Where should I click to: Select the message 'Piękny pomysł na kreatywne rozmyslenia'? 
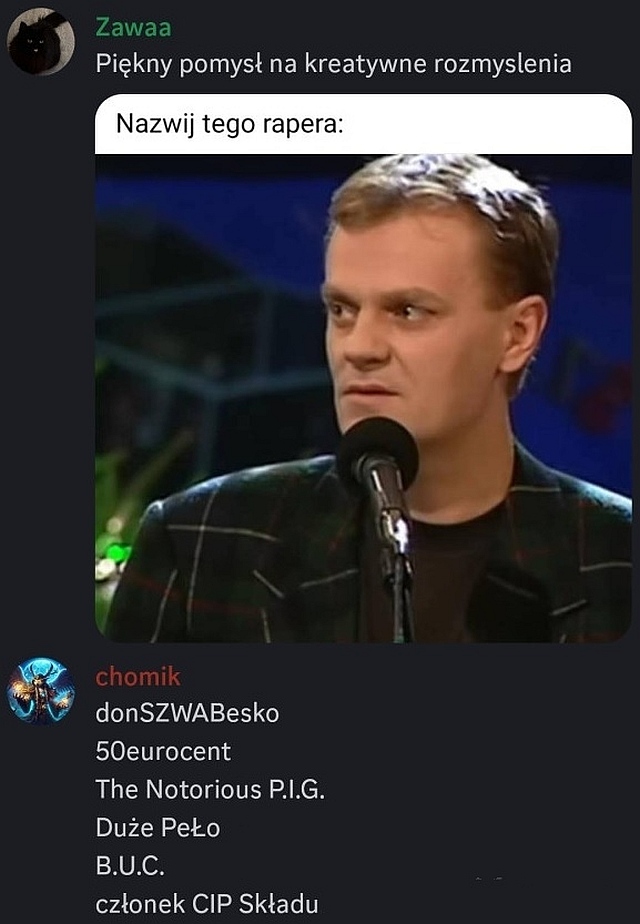click(334, 64)
